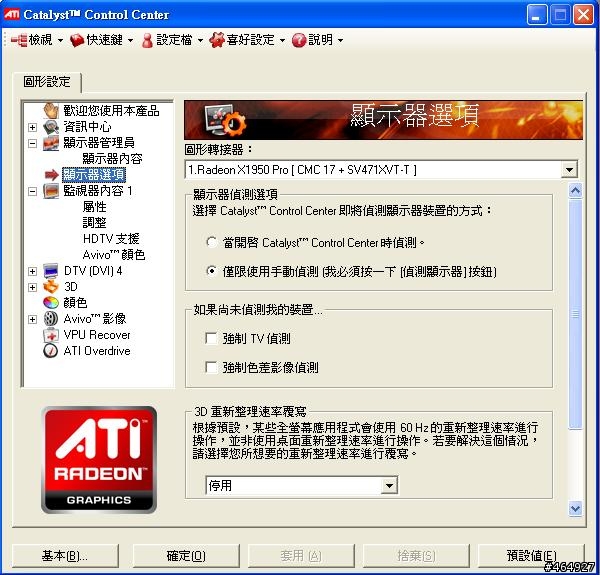Open the 喜好設定 menu
This screenshot has width=600, height=575.
[x=247, y=40]
